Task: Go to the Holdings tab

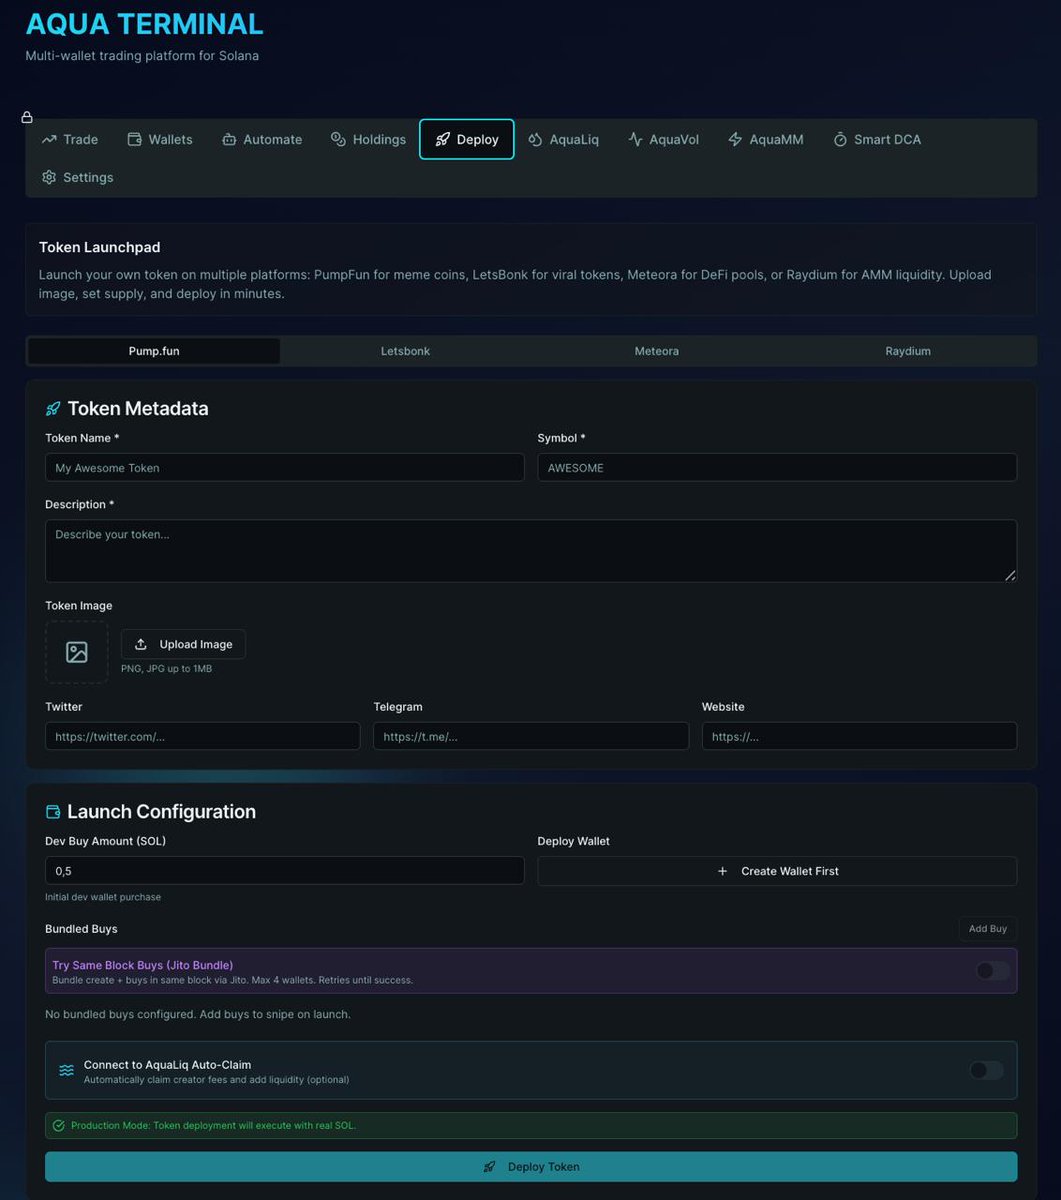Action: [x=368, y=139]
